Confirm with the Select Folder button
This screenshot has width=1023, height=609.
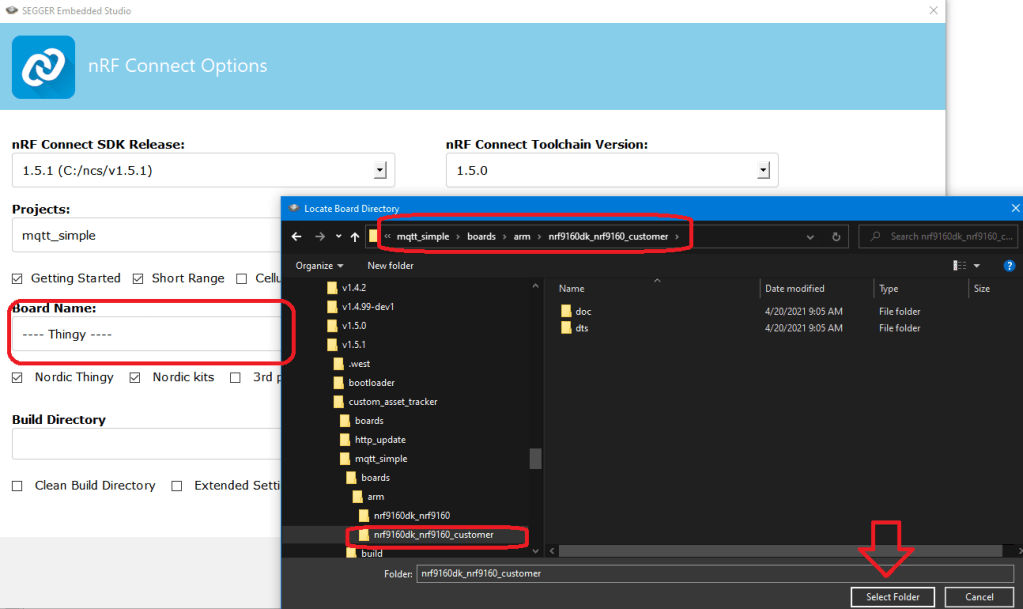[x=892, y=597]
